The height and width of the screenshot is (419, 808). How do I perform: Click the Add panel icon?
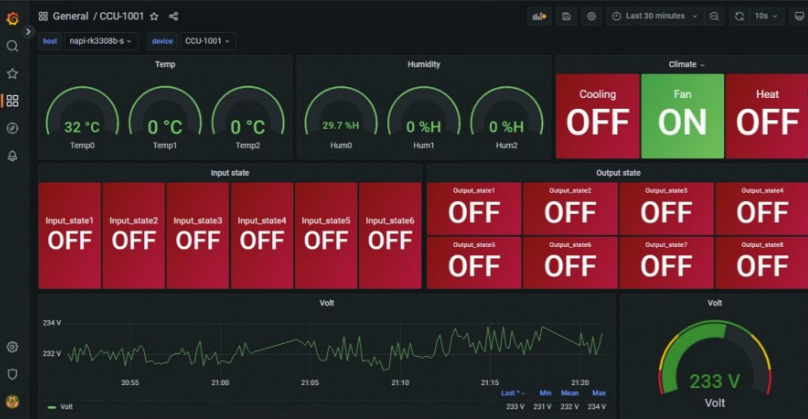(x=540, y=17)
